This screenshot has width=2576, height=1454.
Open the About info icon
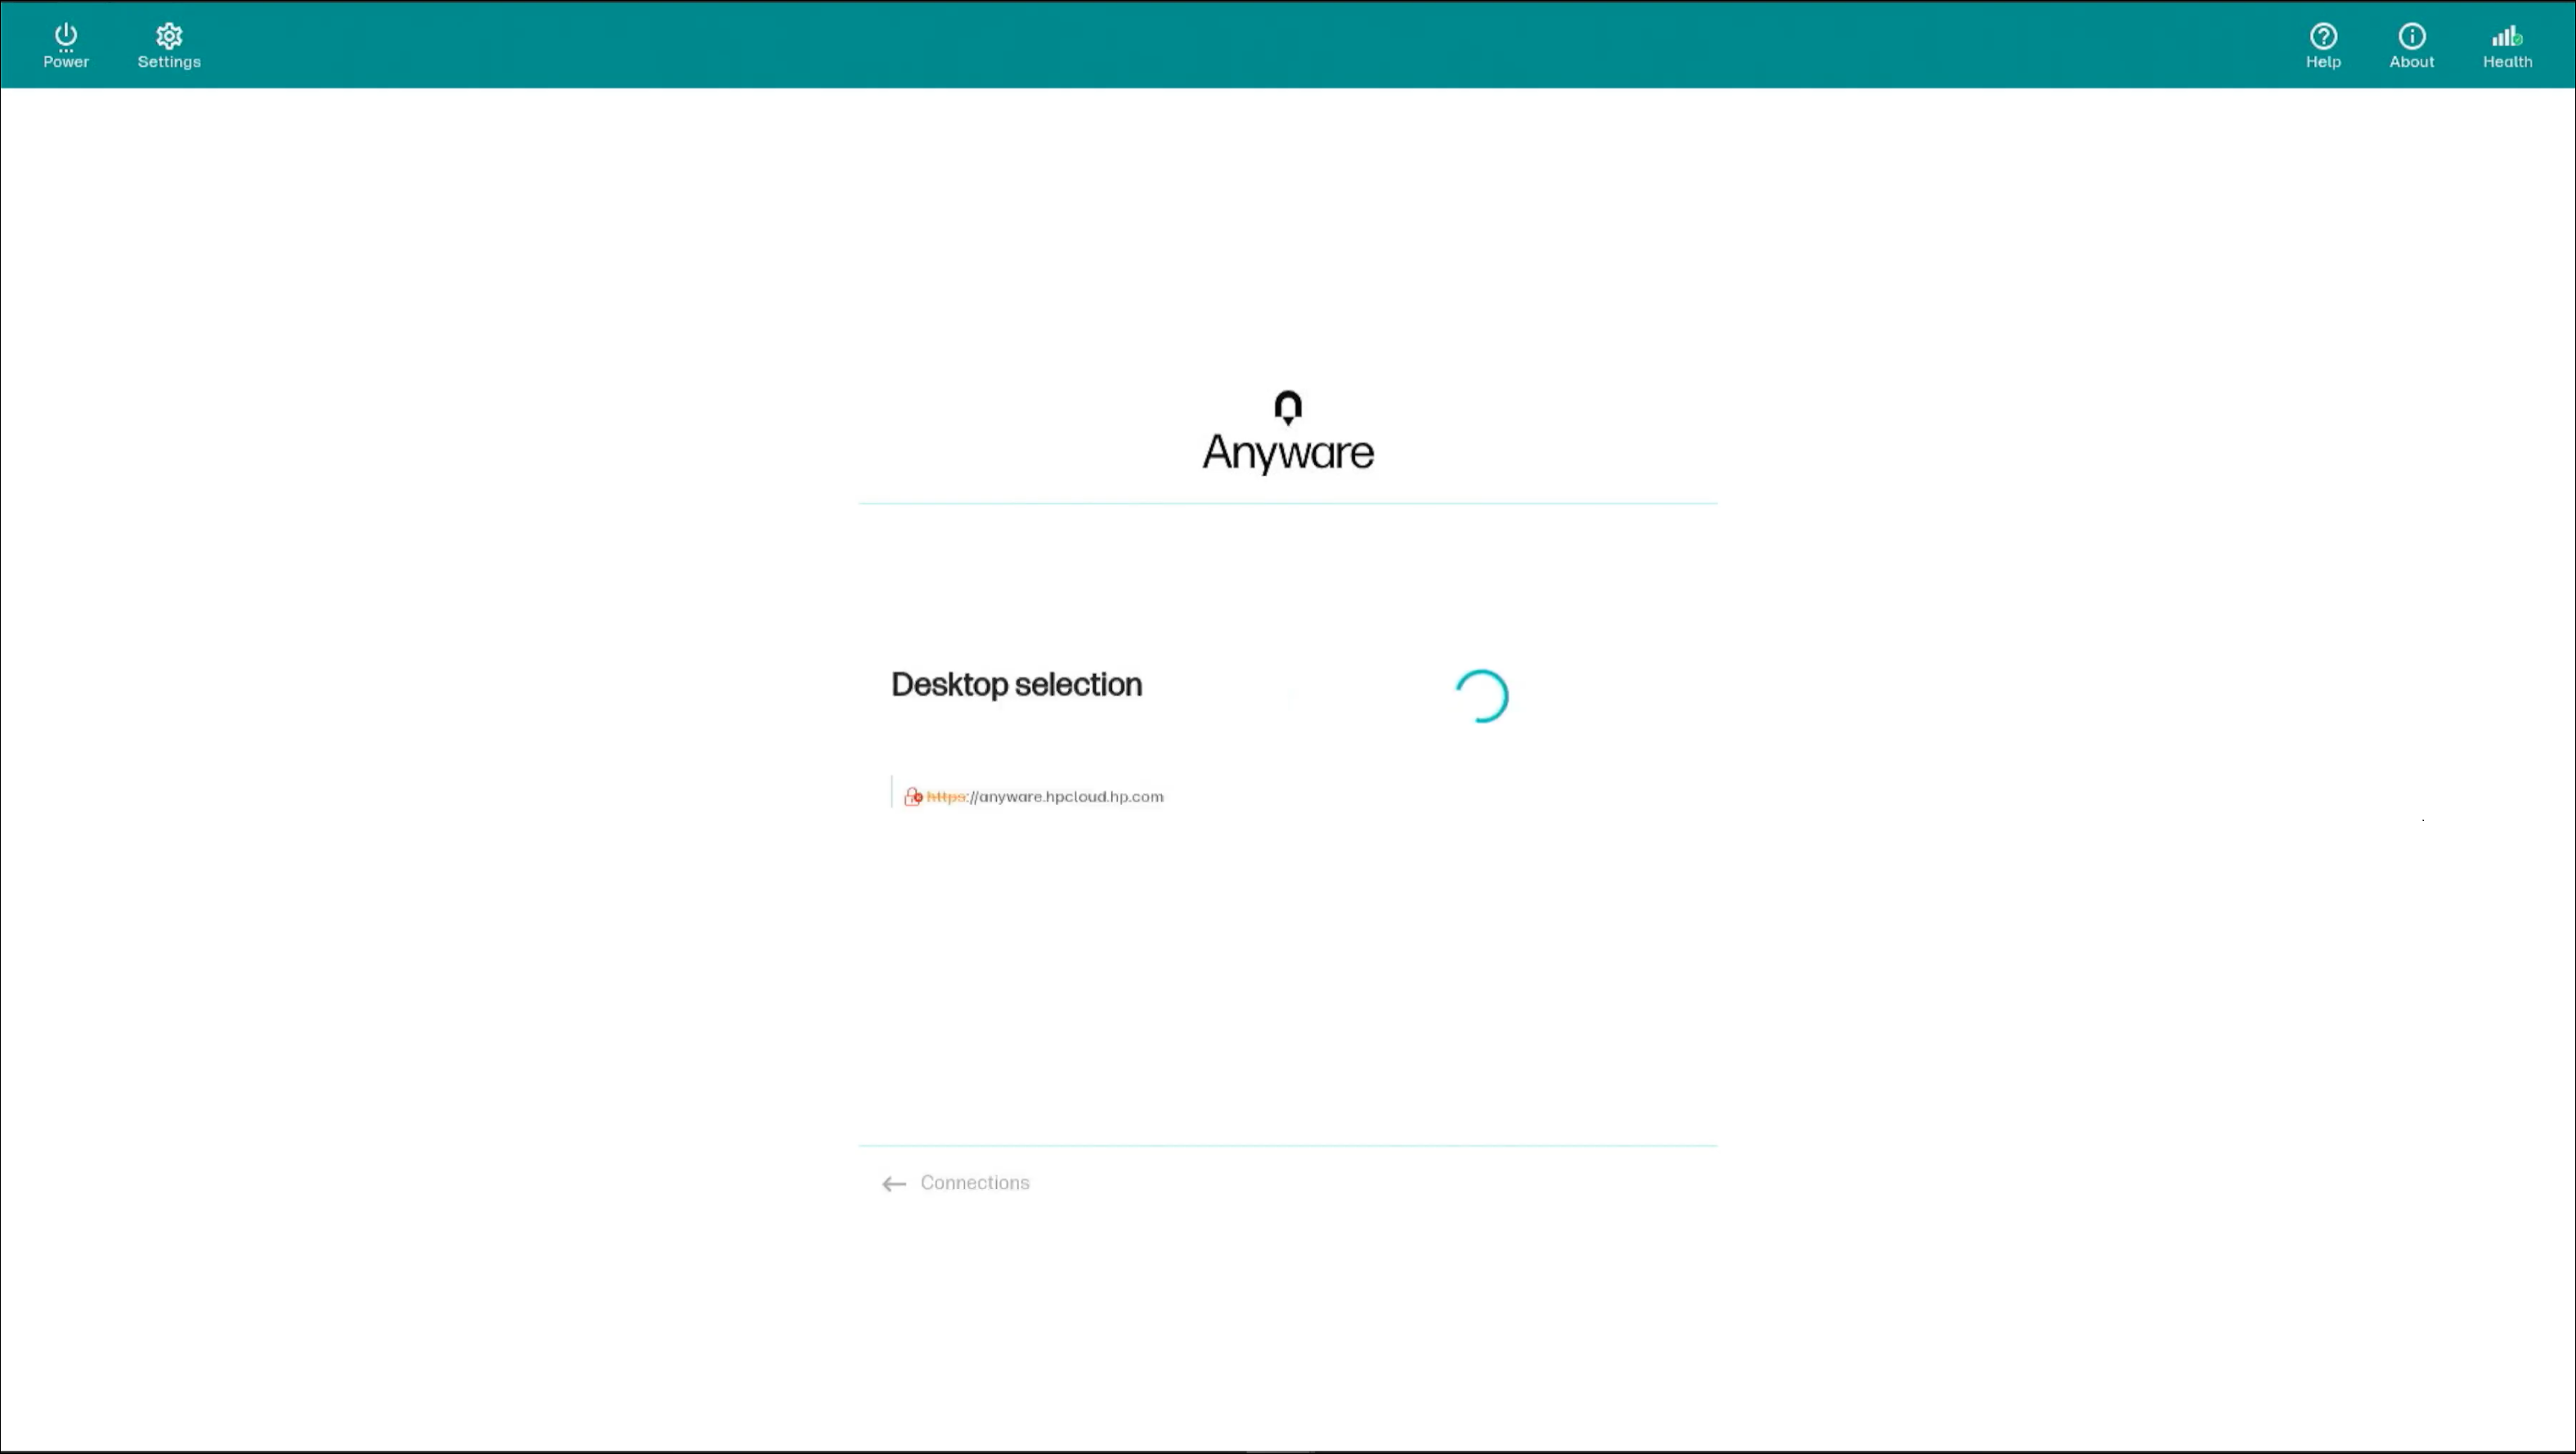click(2411, 46)
